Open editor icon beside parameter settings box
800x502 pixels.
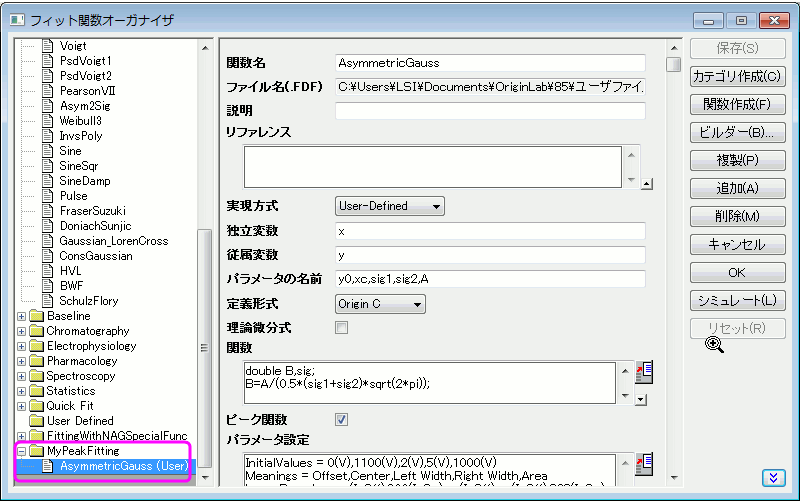click(x=644, y=464)
